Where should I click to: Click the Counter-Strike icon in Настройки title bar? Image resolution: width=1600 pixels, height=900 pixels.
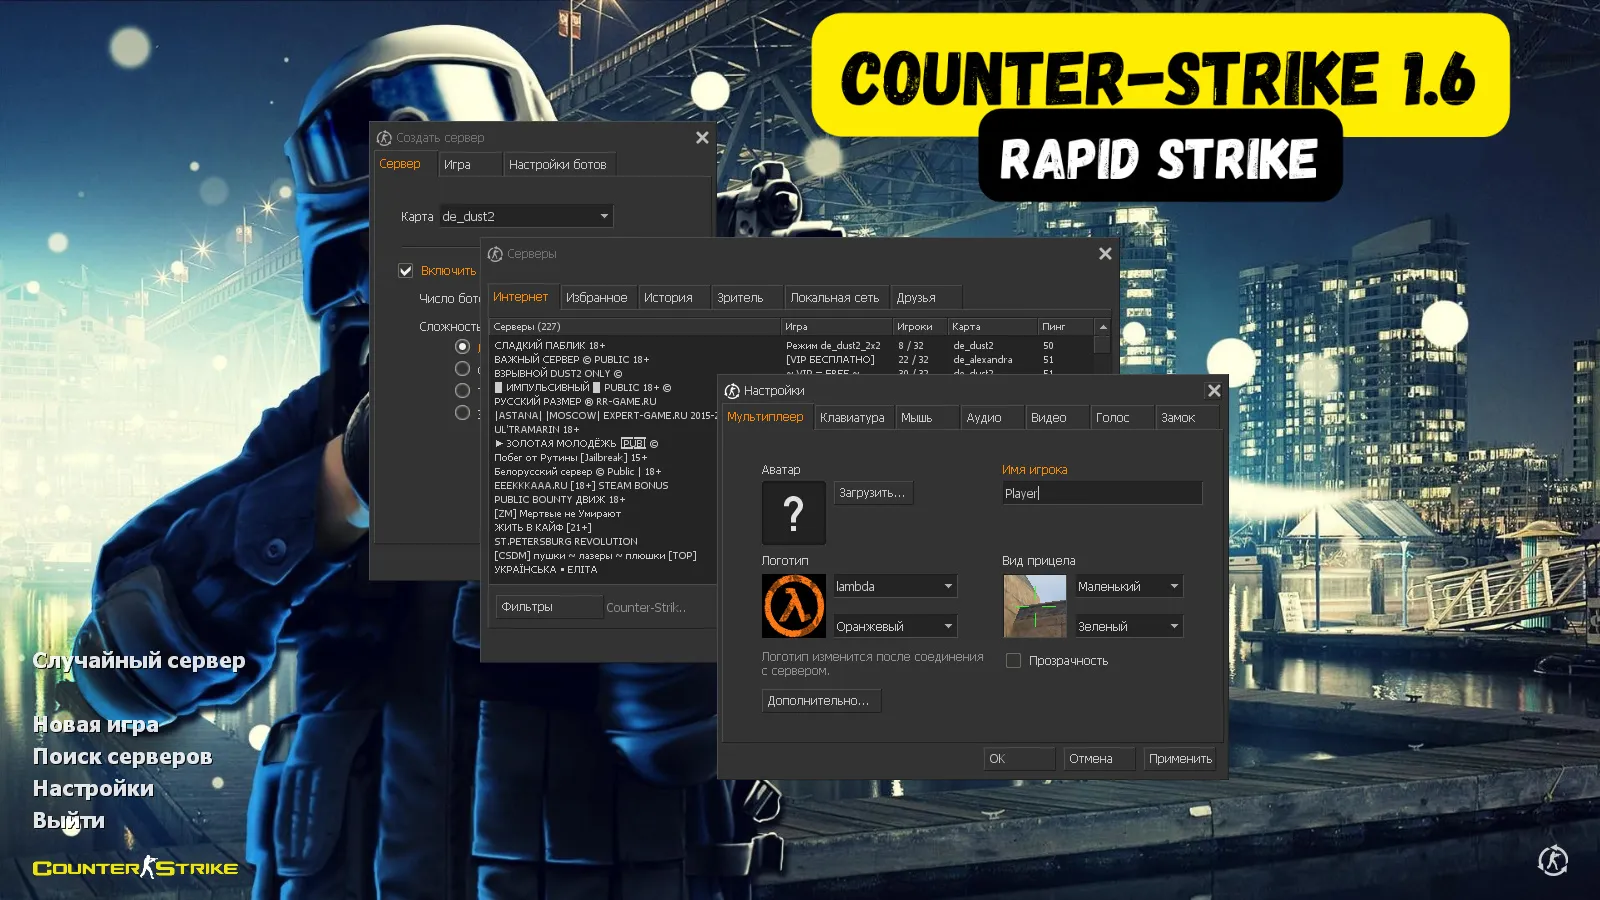732,391
